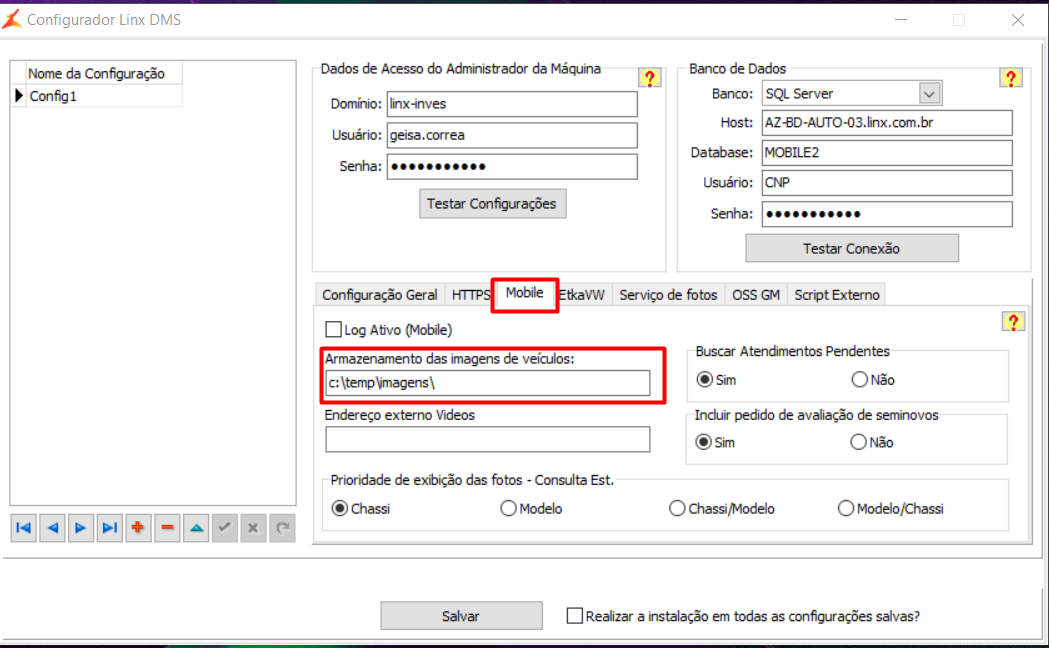Screen dimensions: 1049x648
Task: Switch to EtkaVW tab
Action: (x=582, y=295)
